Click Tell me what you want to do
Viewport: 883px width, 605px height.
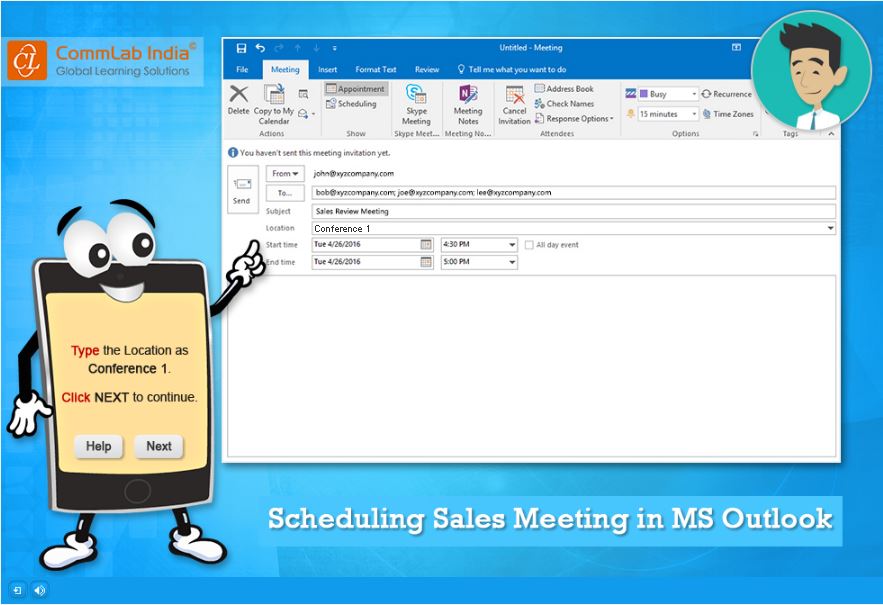point(511,69)
